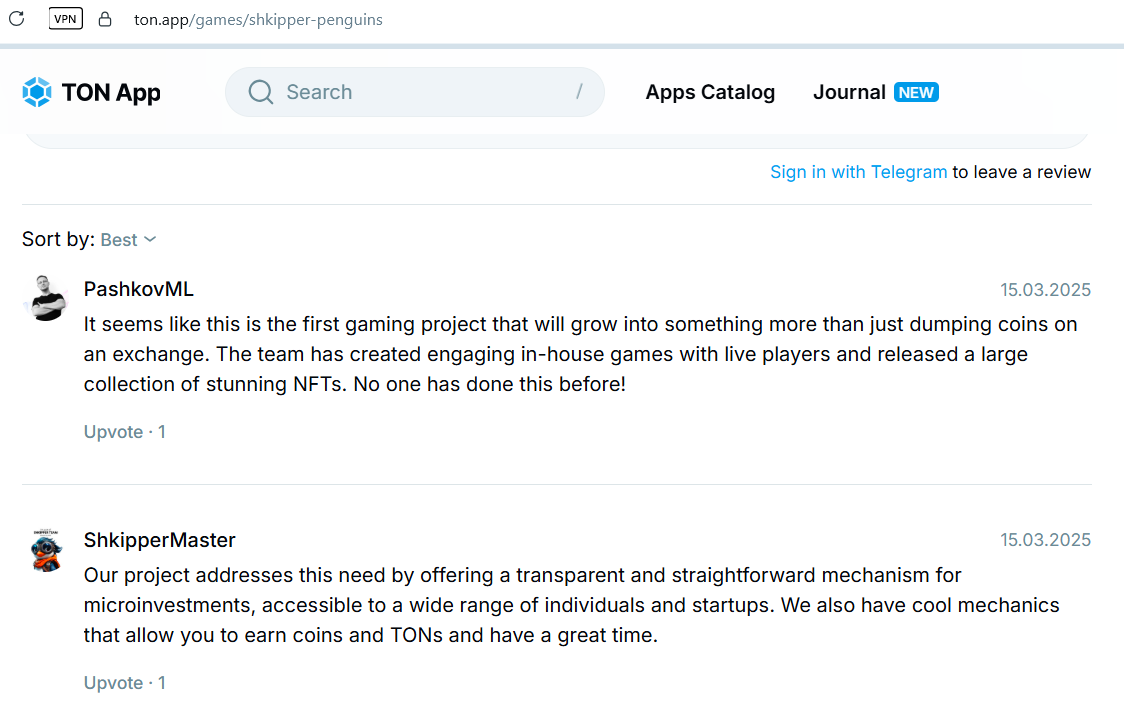Click the PashkovML username
The height and width of the screenshot is (717, 1124).
(138, 289)
